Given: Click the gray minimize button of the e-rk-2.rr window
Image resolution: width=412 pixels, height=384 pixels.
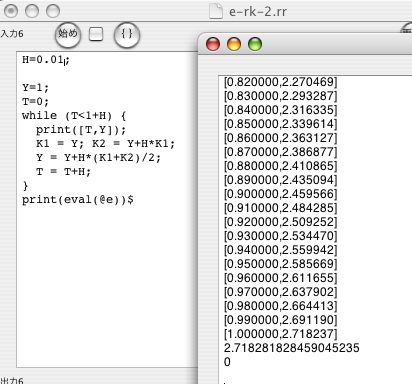Looking at the screenshot, I should point(32,11).
